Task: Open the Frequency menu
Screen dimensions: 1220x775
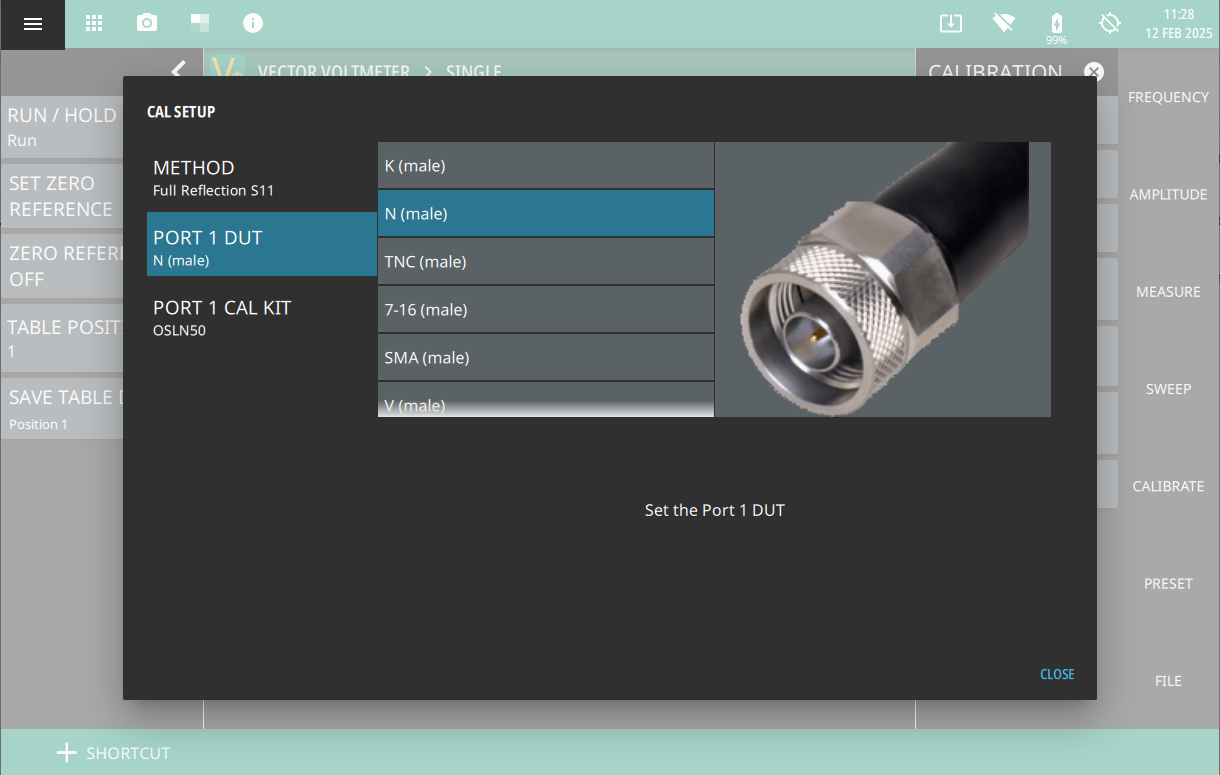Action: 1168,97
